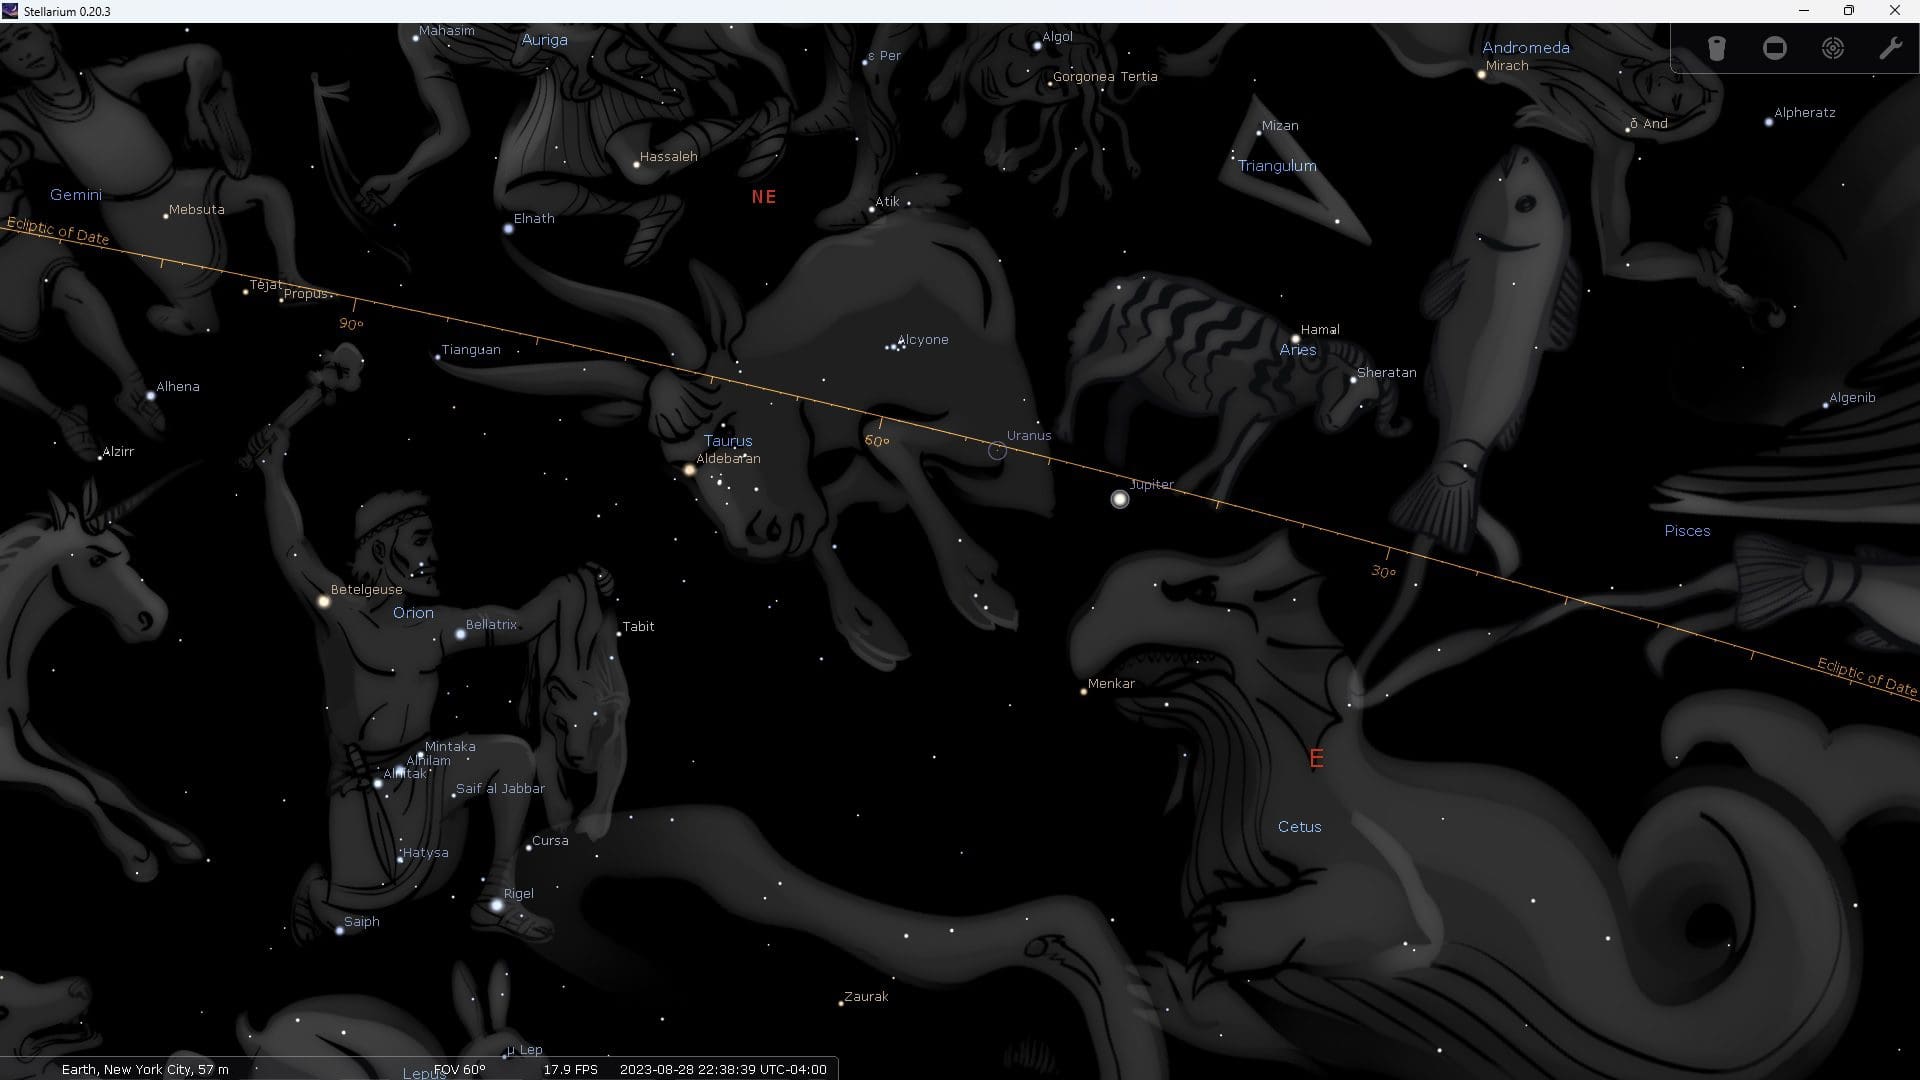Toggle the Oculars sensor frame icon
1920x1080 pixels.
point(1775,48)
